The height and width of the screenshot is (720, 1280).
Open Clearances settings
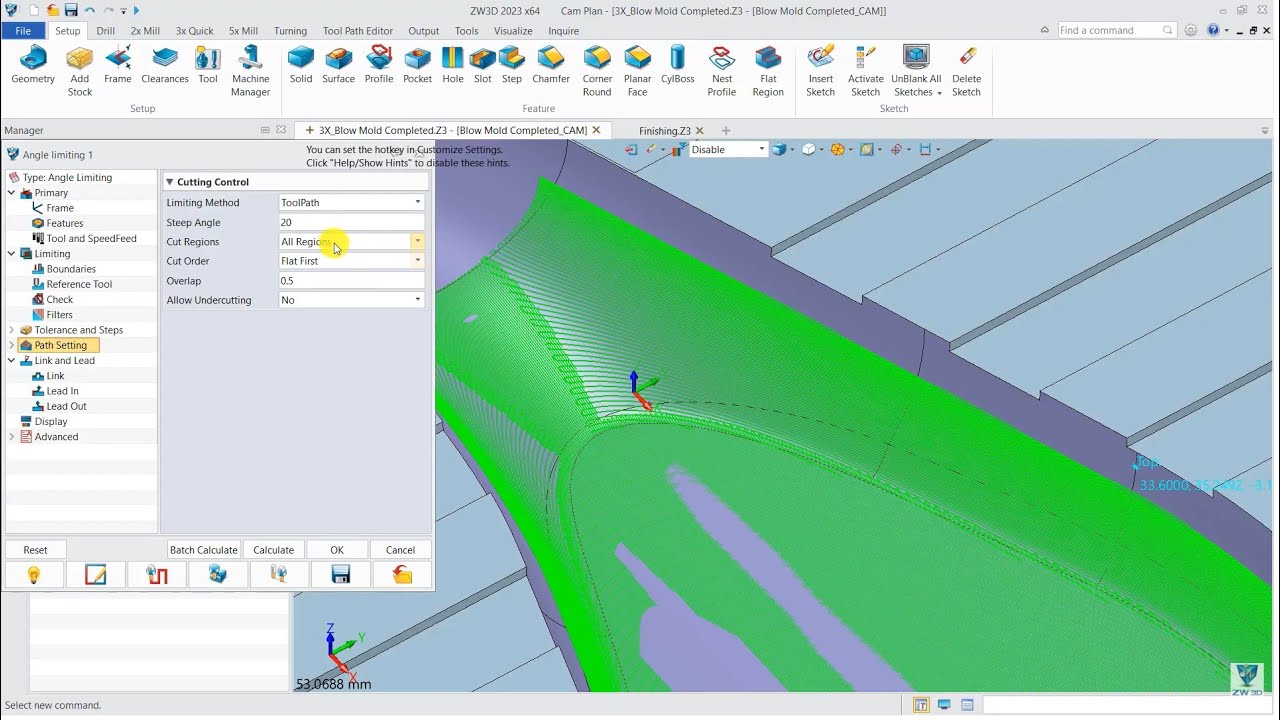point(165,65)
